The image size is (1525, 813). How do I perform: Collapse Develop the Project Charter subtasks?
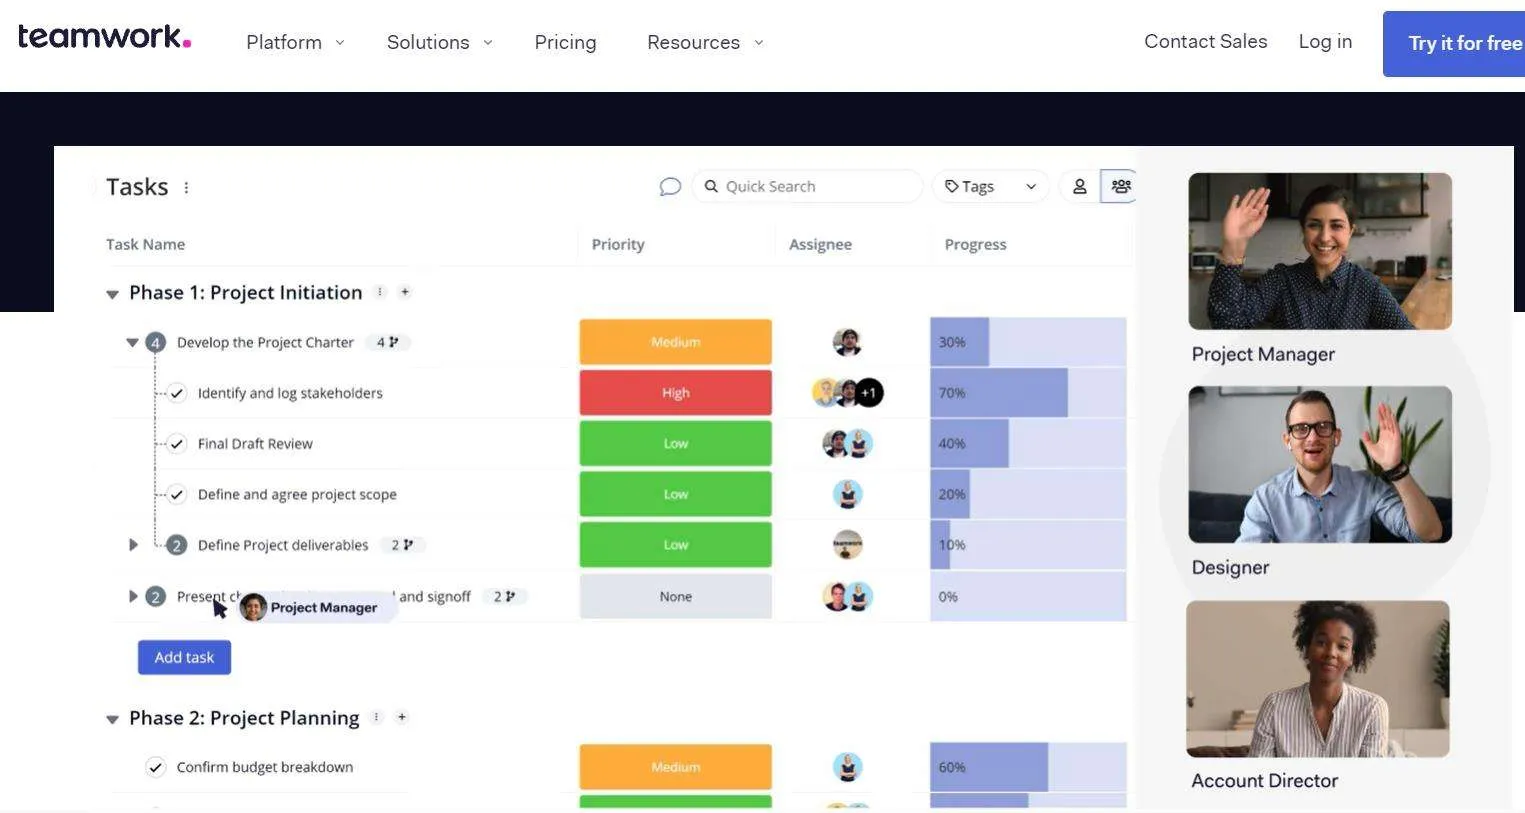[132, 342]
